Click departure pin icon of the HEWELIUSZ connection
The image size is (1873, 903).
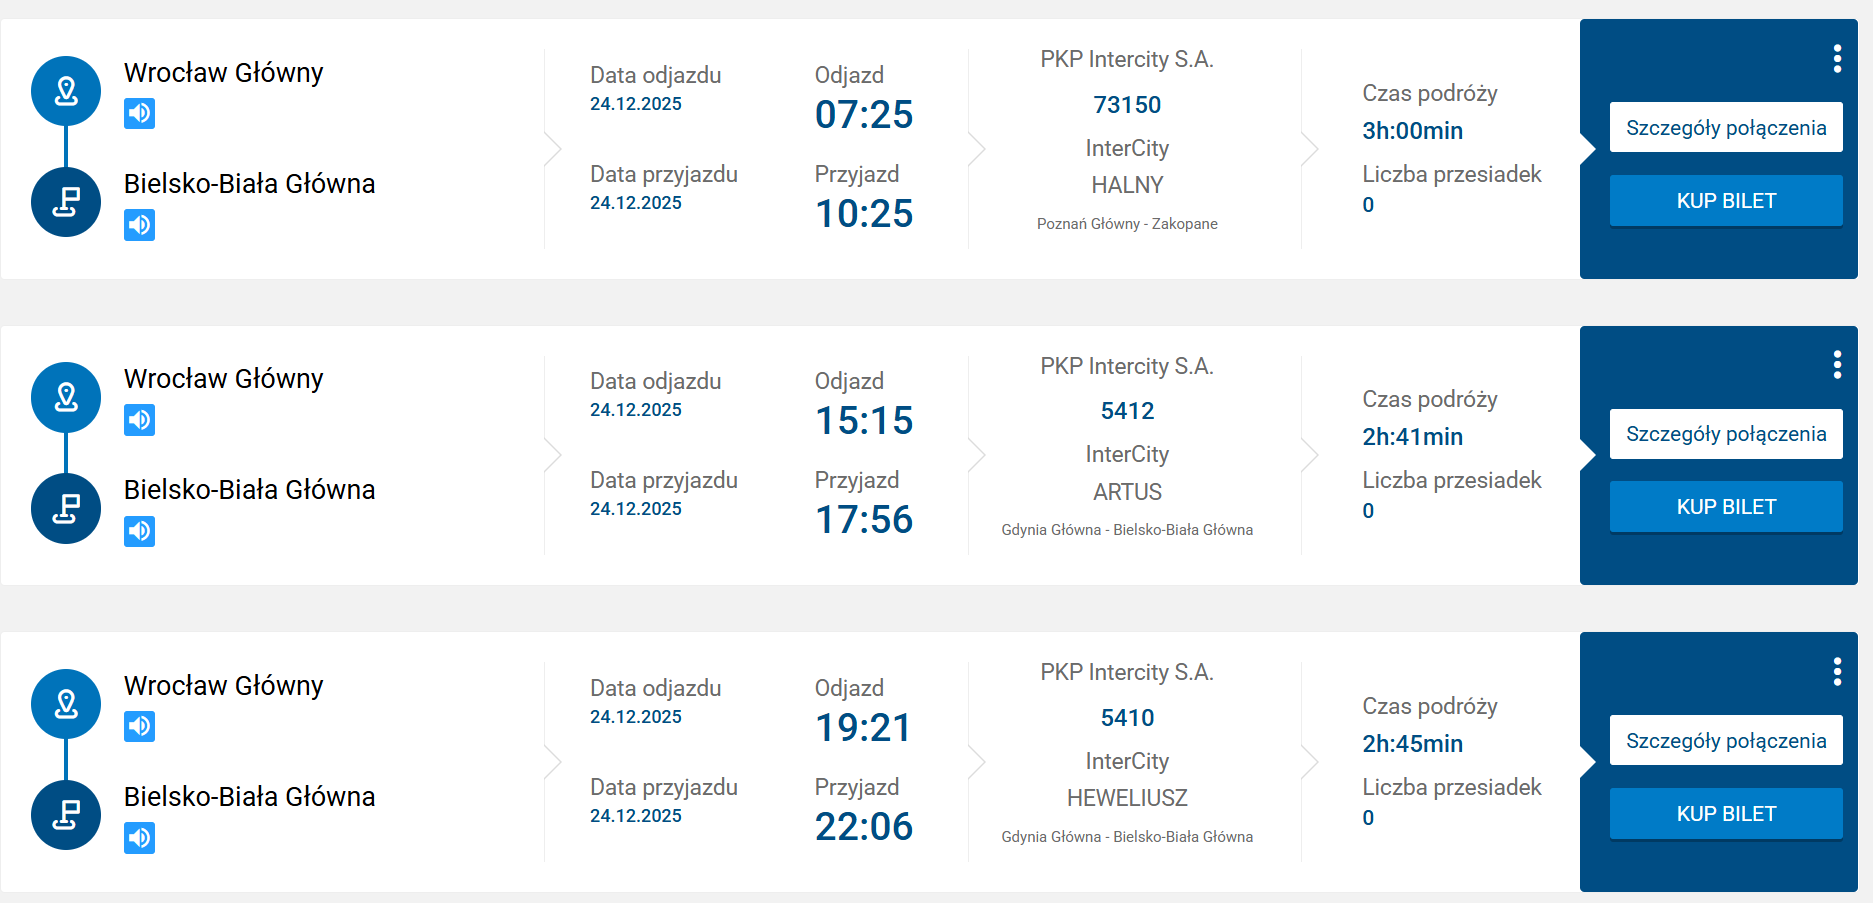[66, 704]
